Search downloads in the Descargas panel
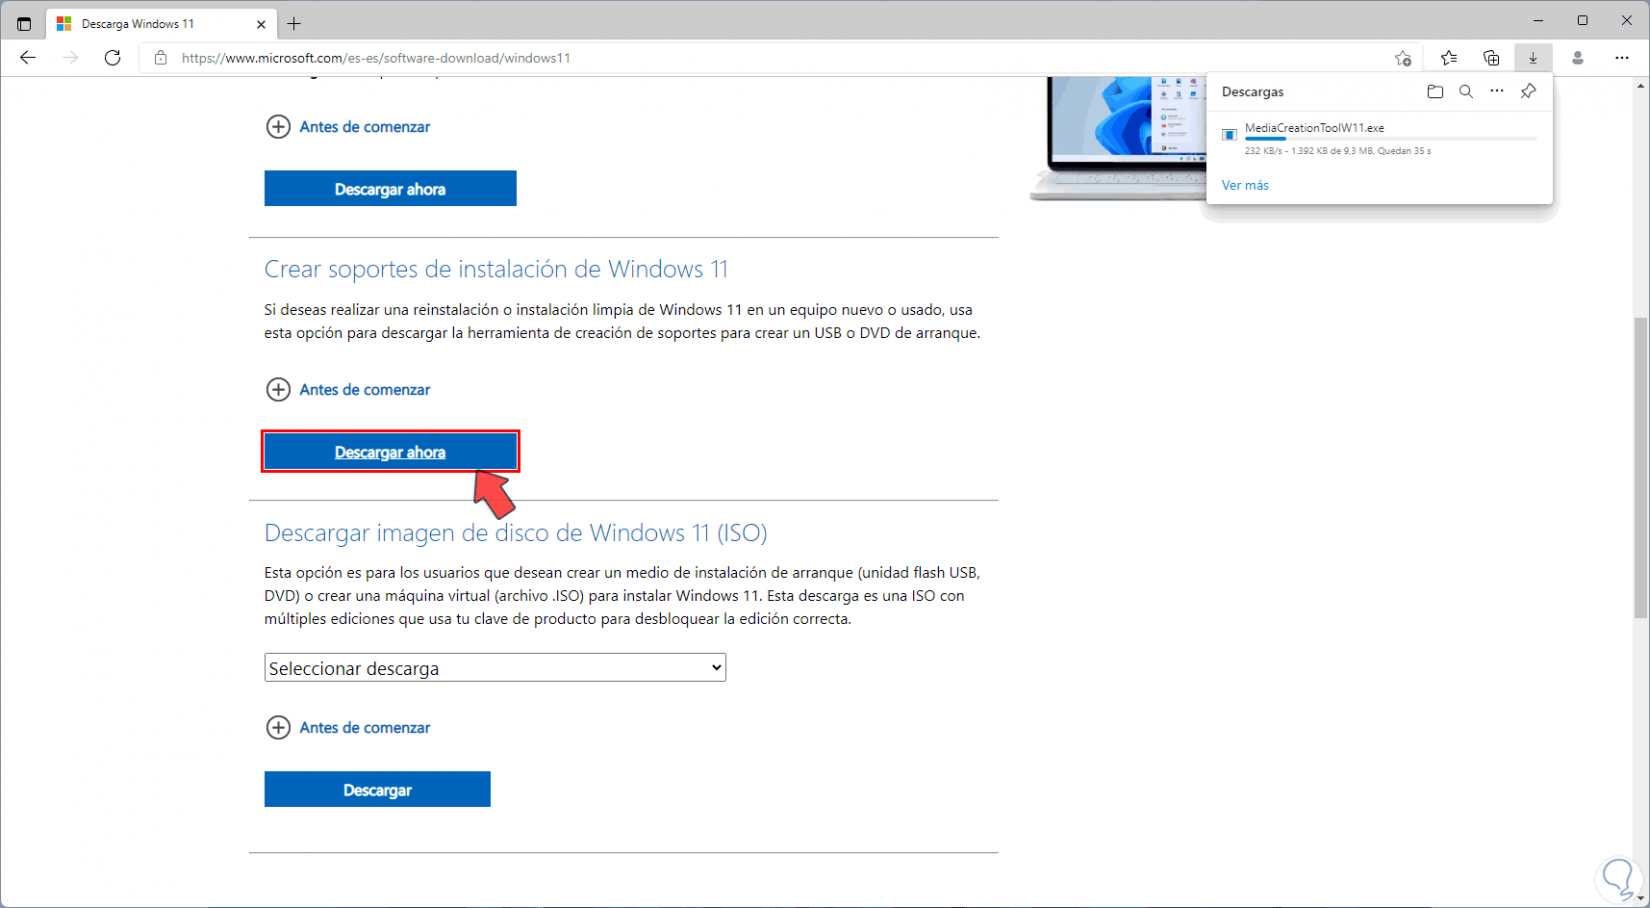This screenshot has width=1650, height=908. pos(1466,92)
